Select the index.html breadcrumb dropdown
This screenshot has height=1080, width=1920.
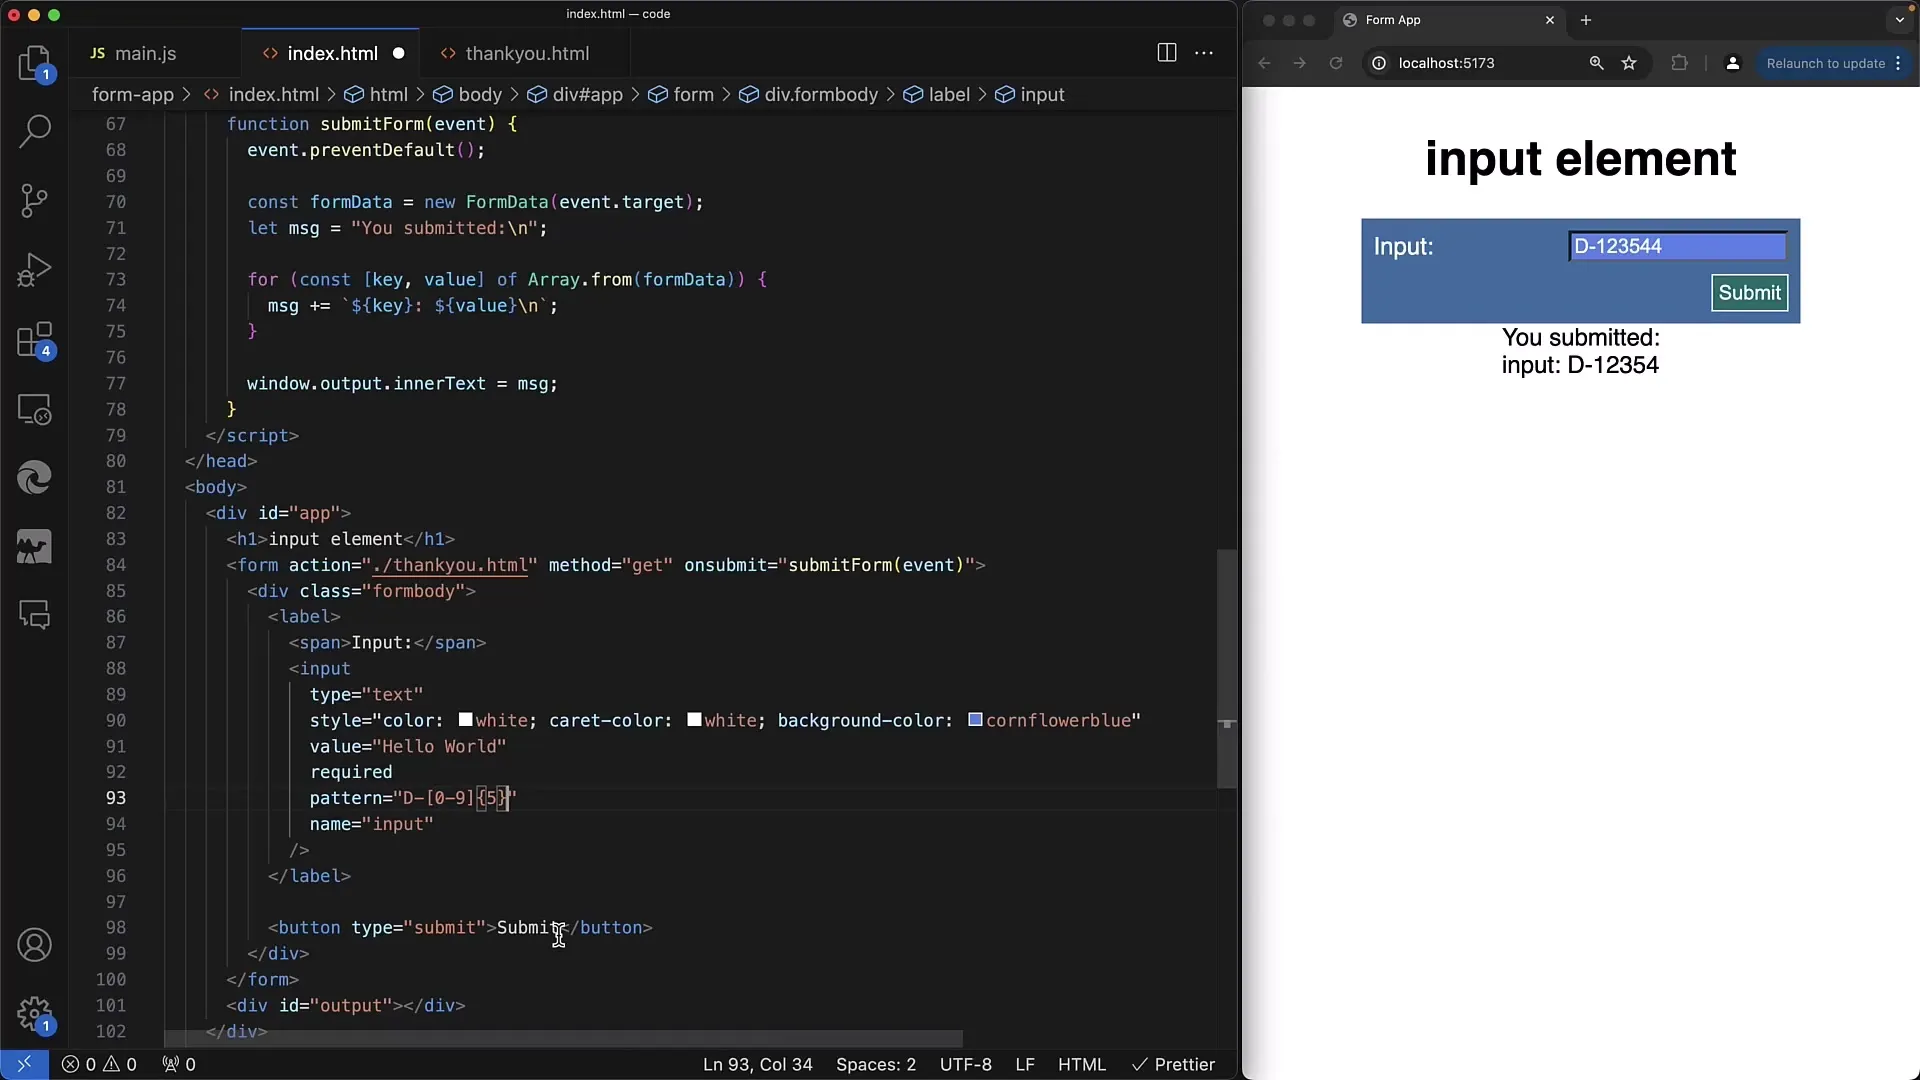click(x=273, y=94)
